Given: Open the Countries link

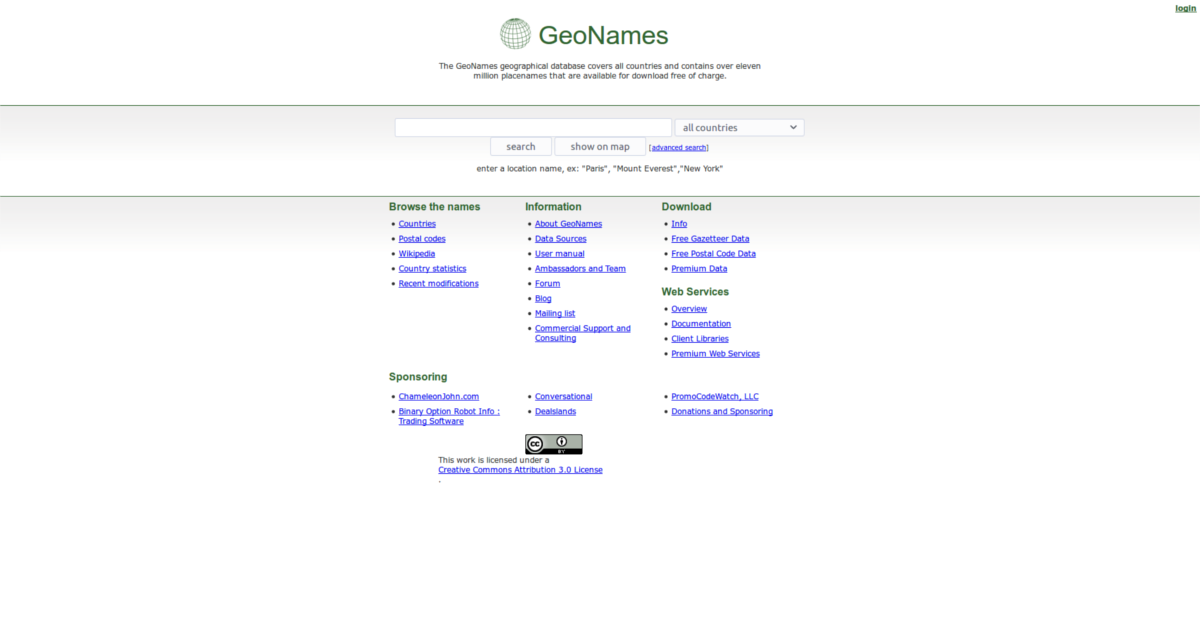Looking at the screenshot, I should click(x=417, y=224).
